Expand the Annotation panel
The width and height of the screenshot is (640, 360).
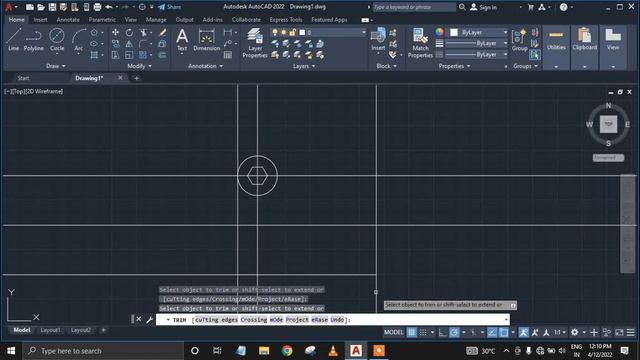tap(205, 66)
